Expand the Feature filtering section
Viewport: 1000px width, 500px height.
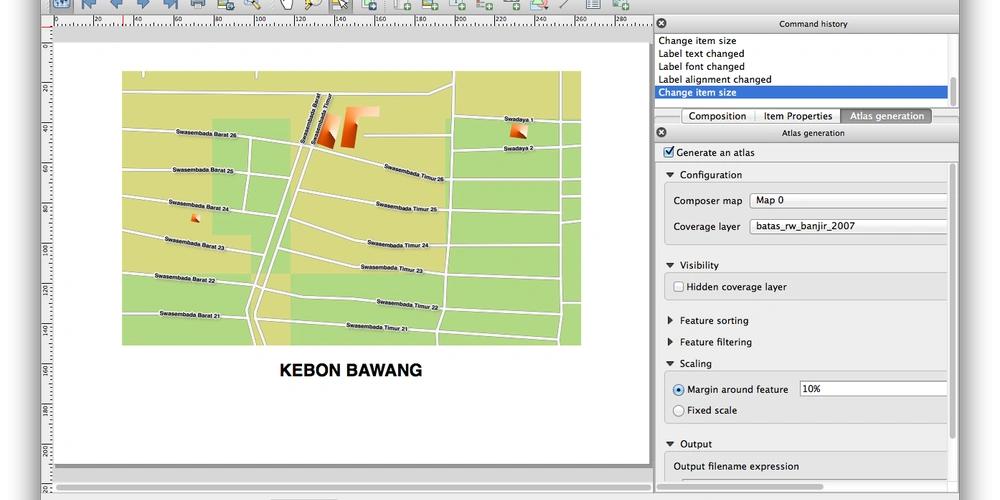coord(670,342)
